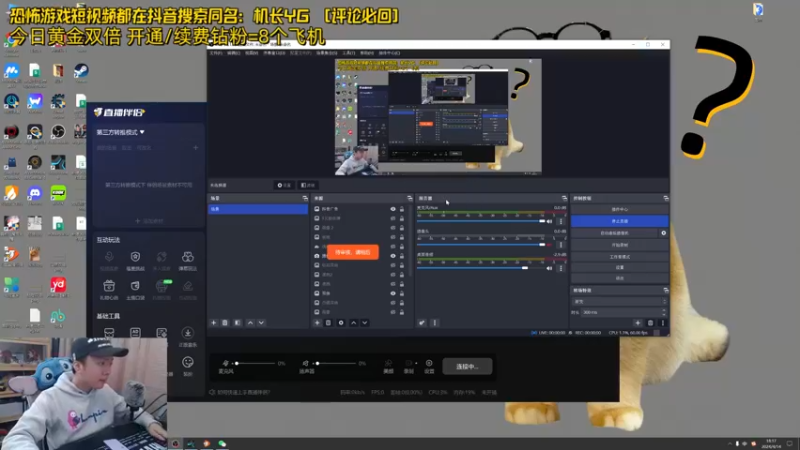Open 弹幕玩法 icon in 直播伴侣 interactive section
This screenshot has width=800, height=450.
click(x=187, y=260)
